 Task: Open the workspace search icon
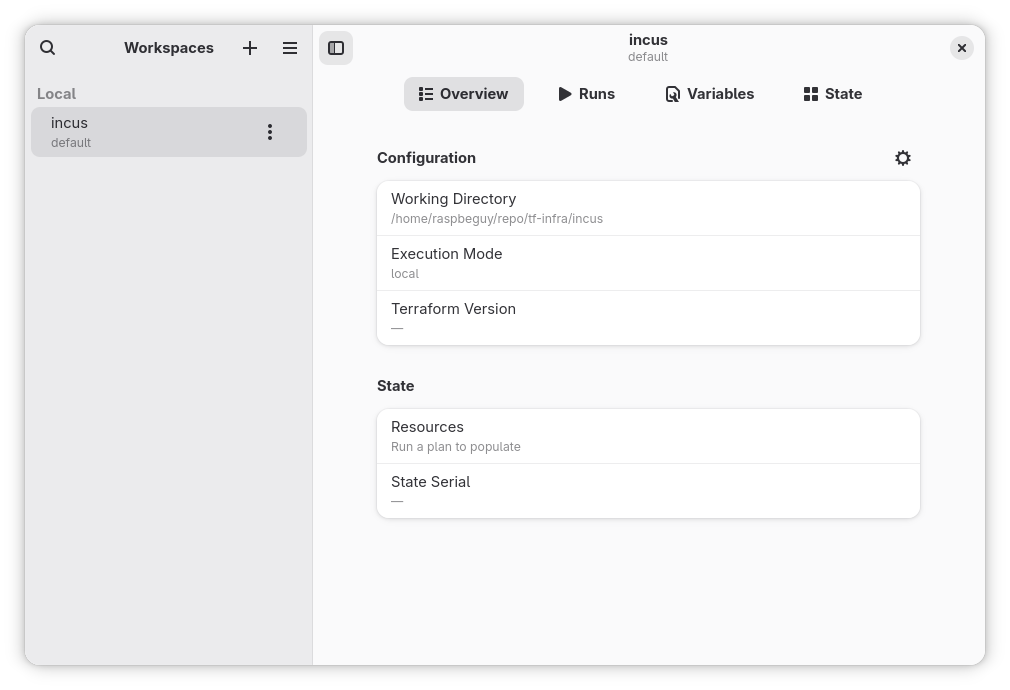(48, 48)
